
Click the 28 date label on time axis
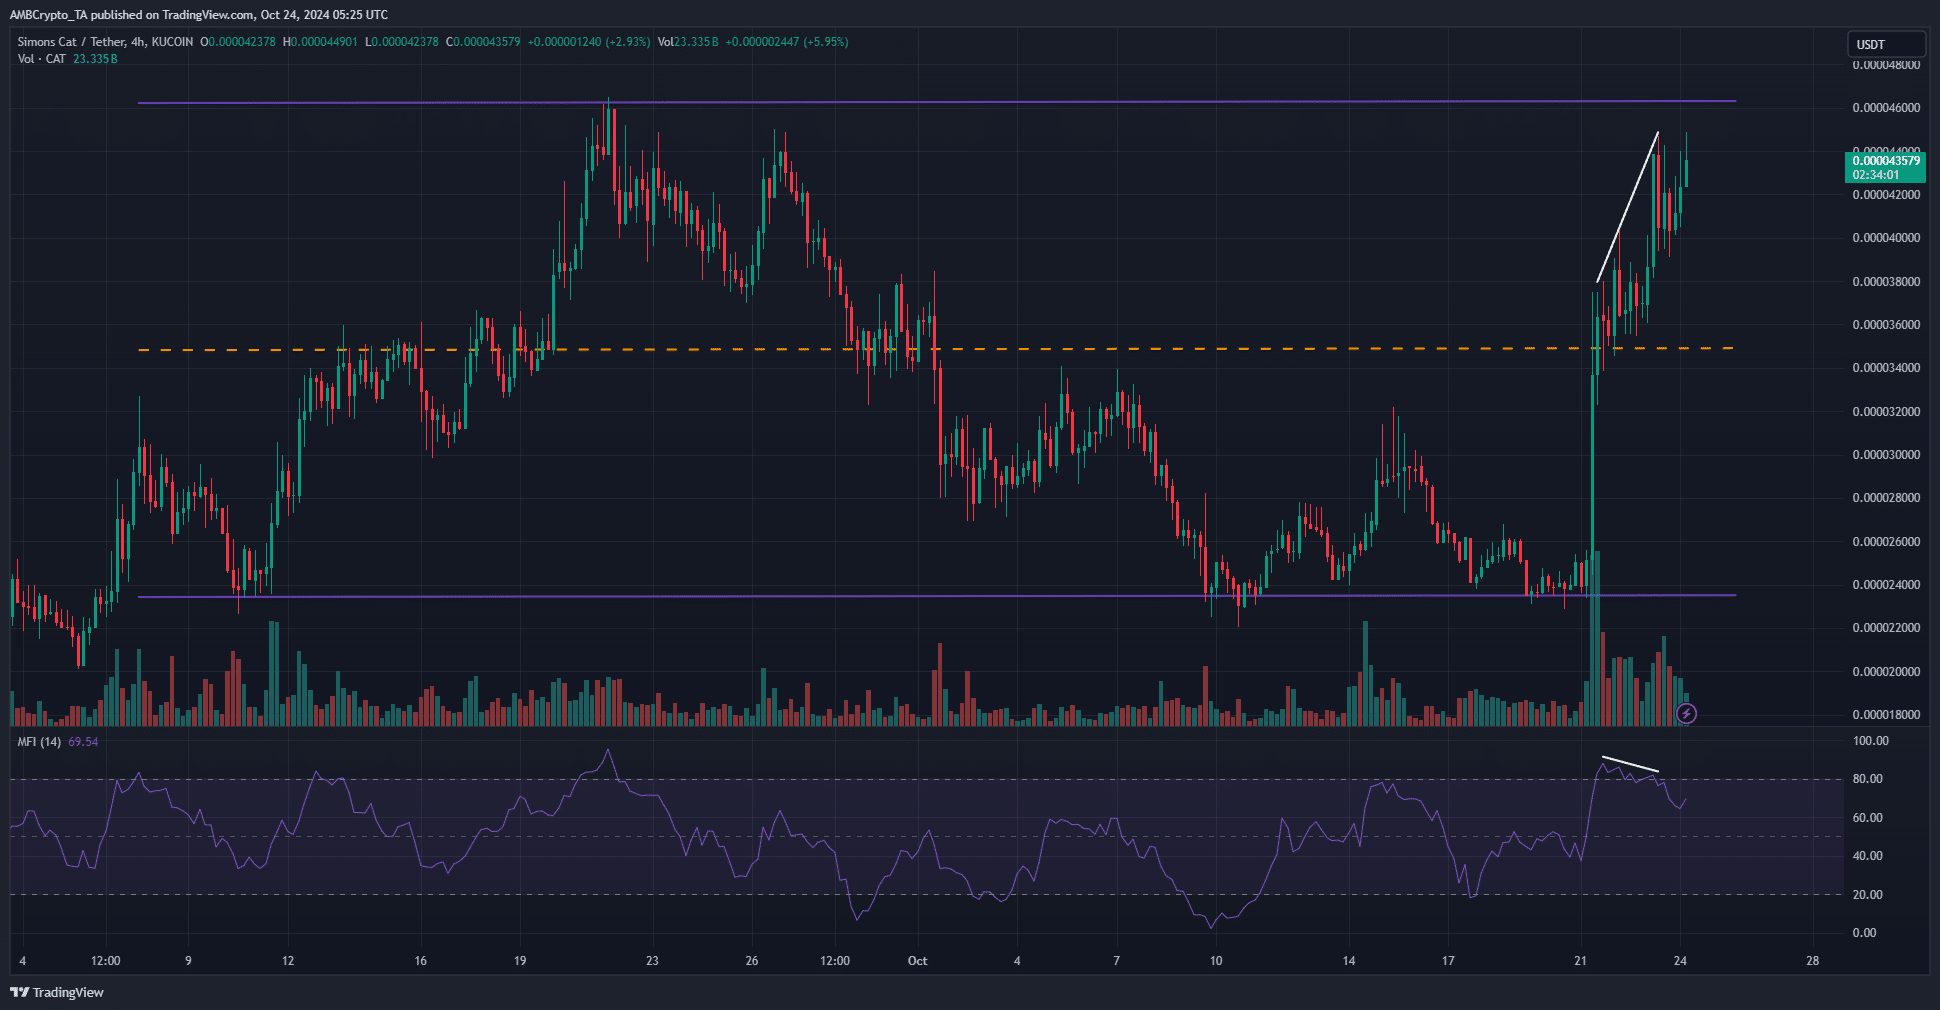pyautogui.click(x=1813, y=961)
